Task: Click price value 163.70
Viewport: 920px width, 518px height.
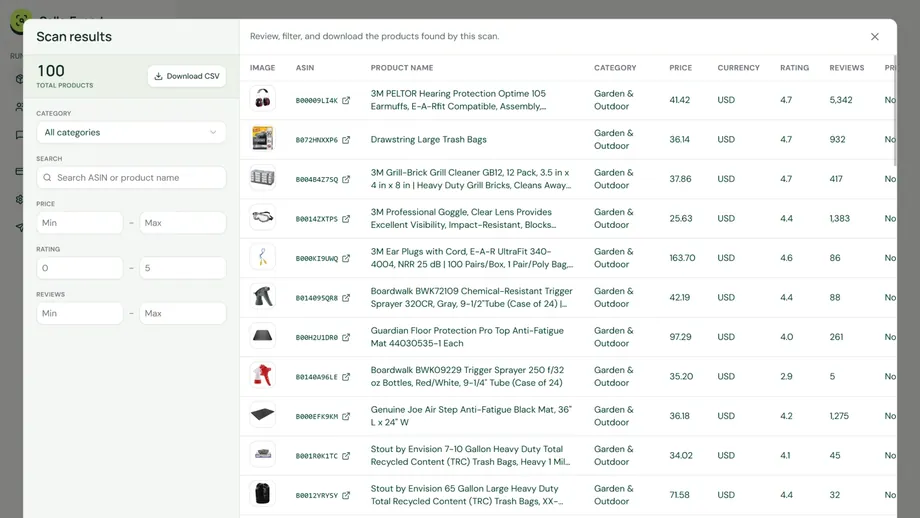Action: [x=682, y=258]
